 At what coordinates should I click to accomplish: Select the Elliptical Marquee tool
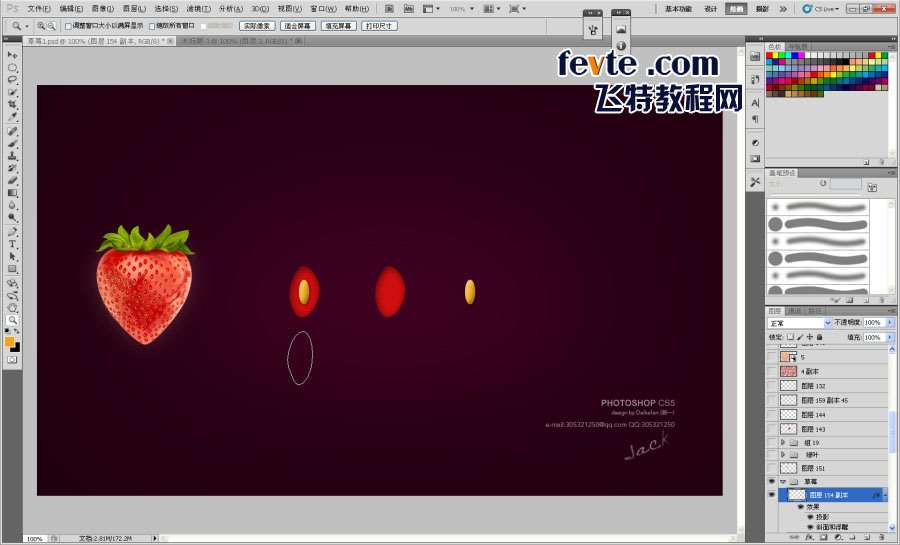[x=12, y=68]
